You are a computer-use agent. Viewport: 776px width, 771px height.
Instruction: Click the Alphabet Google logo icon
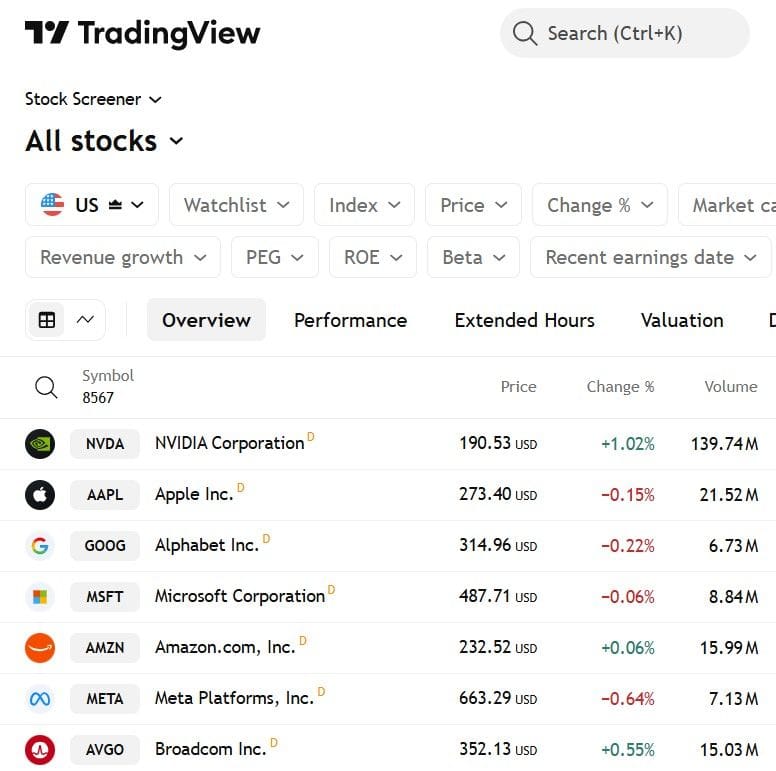[x=40, y=545]
